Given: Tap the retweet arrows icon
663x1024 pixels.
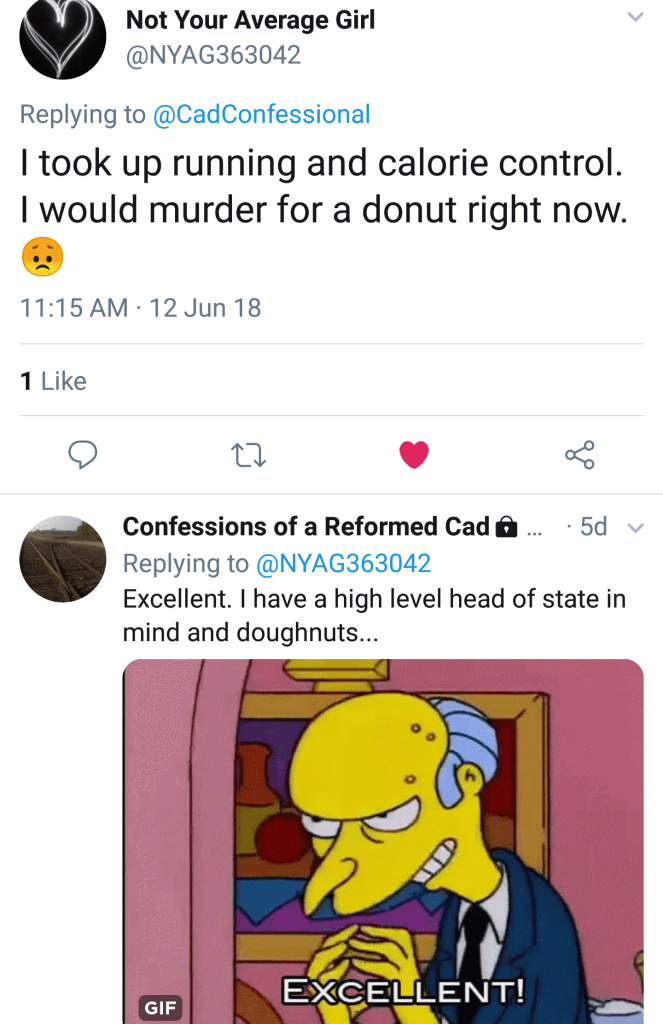Looking at the screenshot, I should tap(245, 456).
